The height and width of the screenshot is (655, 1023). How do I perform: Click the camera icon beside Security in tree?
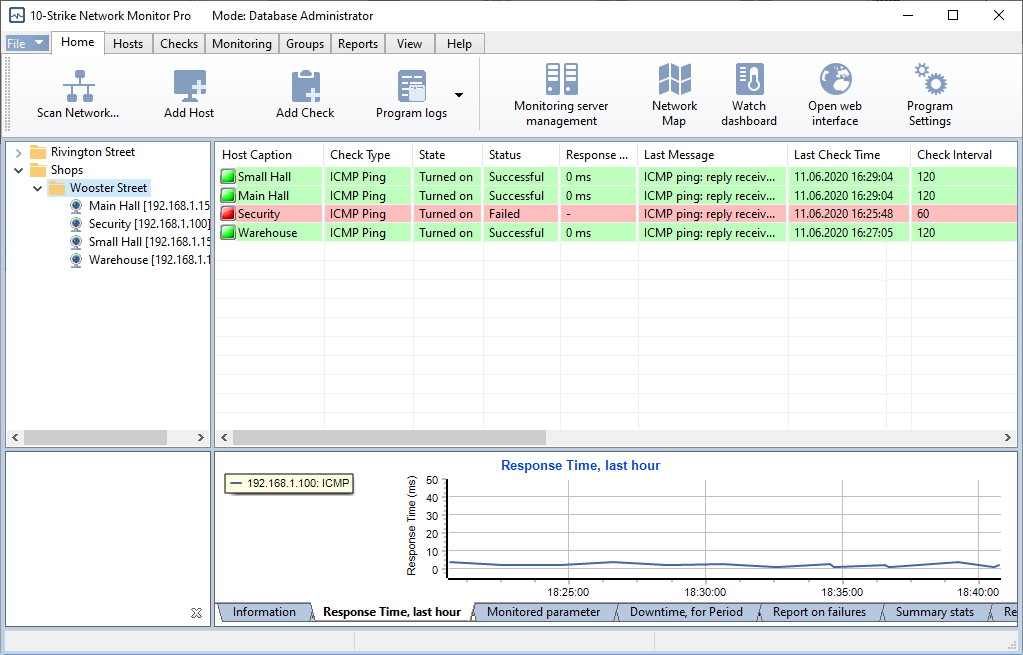[76, 224]
